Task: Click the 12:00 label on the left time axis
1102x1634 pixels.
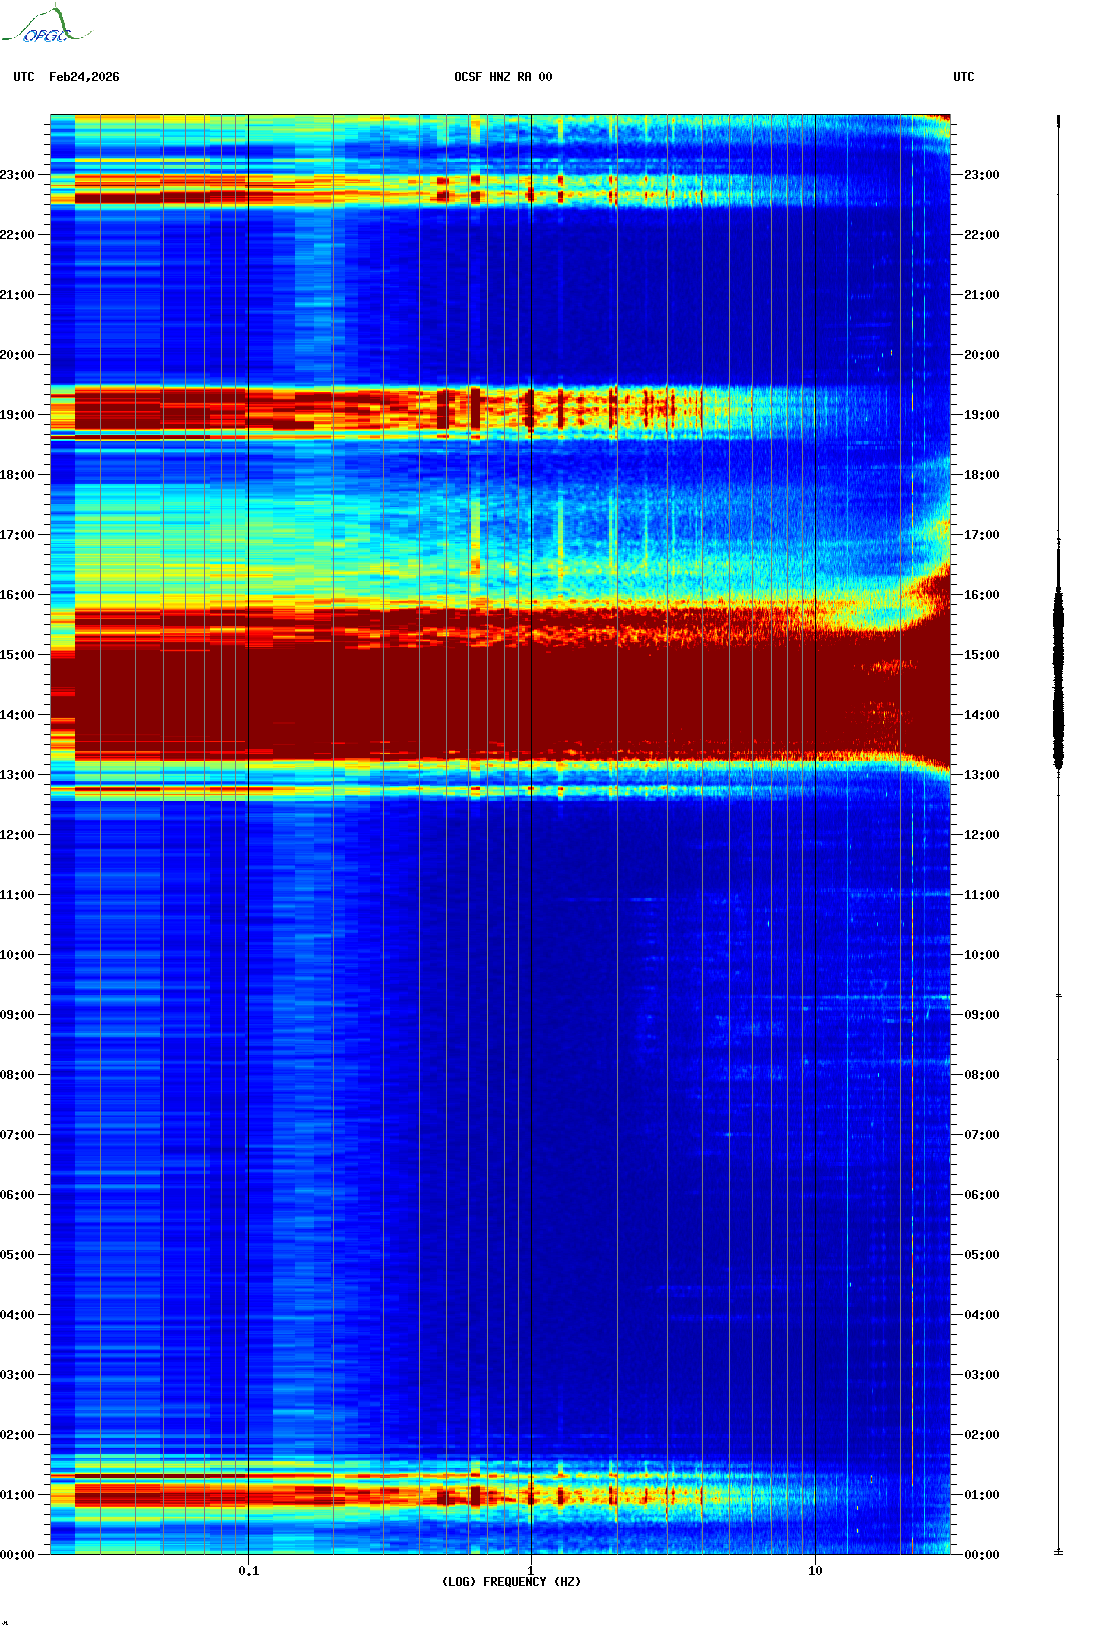Action: (x=17, y=835)
